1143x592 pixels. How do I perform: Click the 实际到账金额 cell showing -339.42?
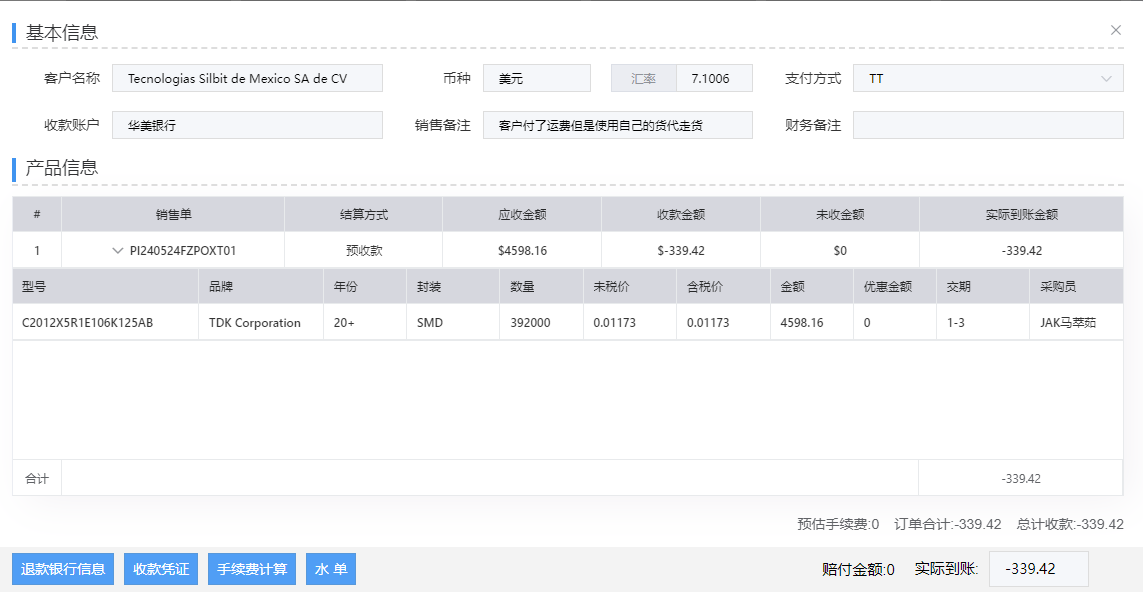click(1021, 251)
